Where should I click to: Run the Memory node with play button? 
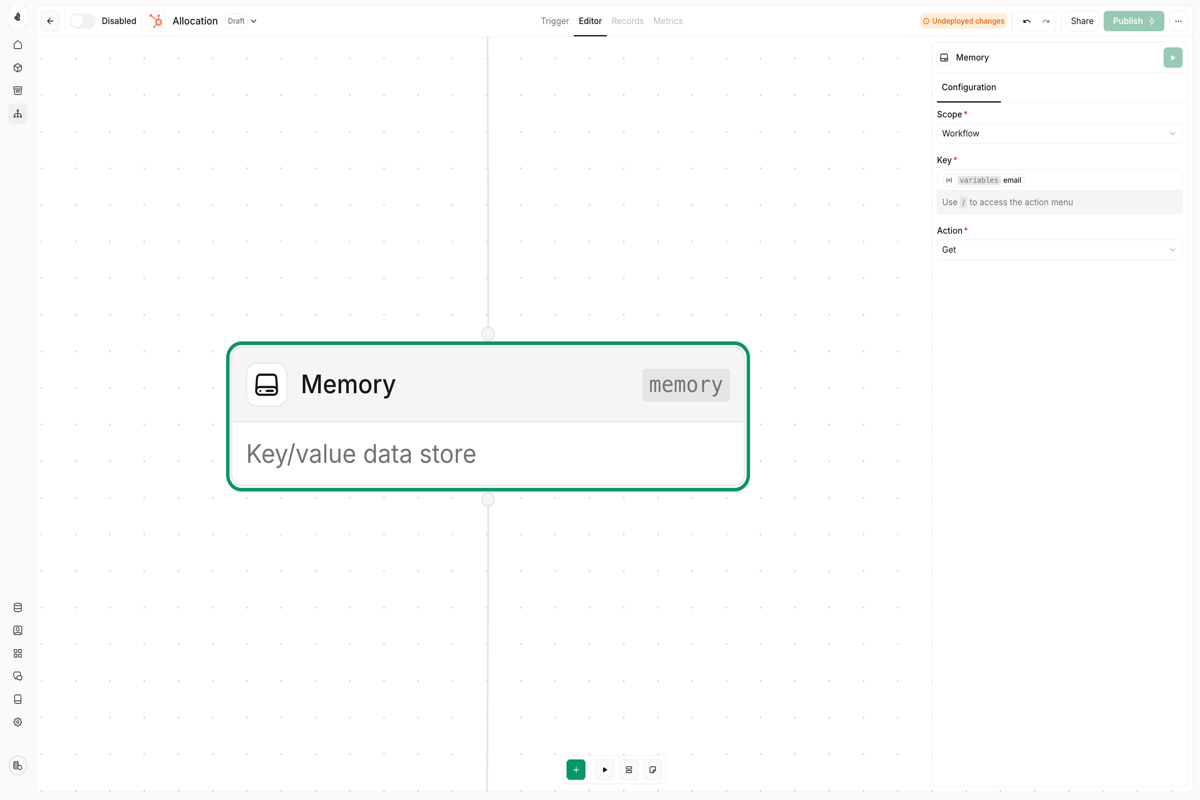tap(1173, 58)
